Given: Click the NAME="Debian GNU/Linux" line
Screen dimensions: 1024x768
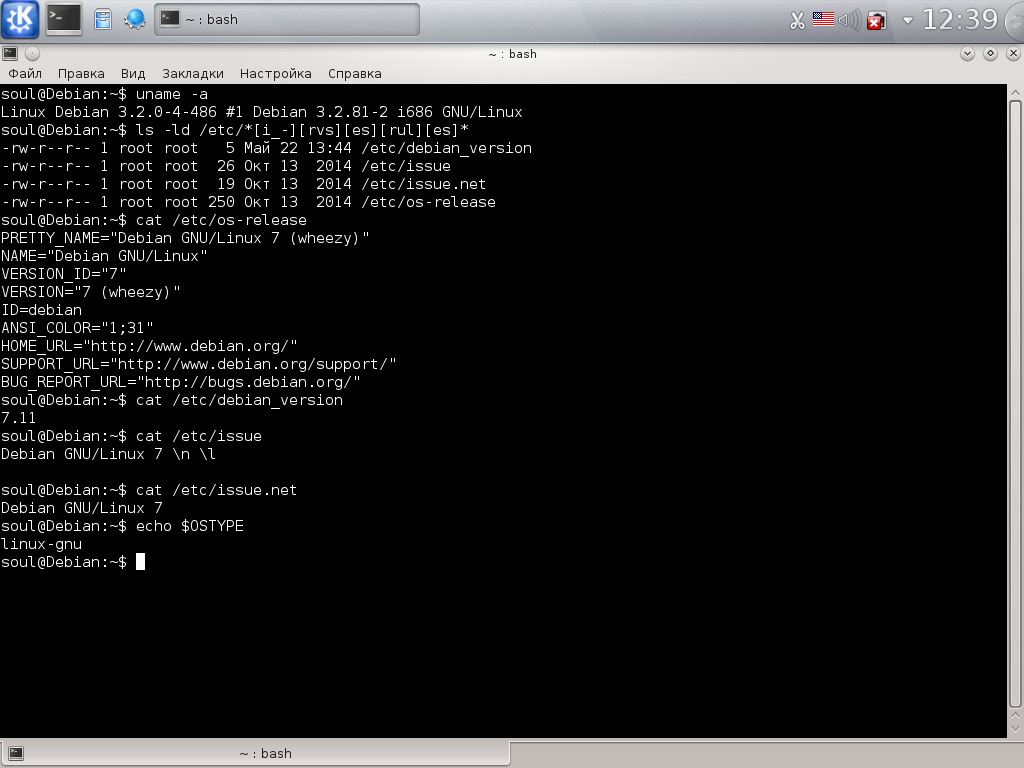Looking at the screenshot, I should point(104,256).
